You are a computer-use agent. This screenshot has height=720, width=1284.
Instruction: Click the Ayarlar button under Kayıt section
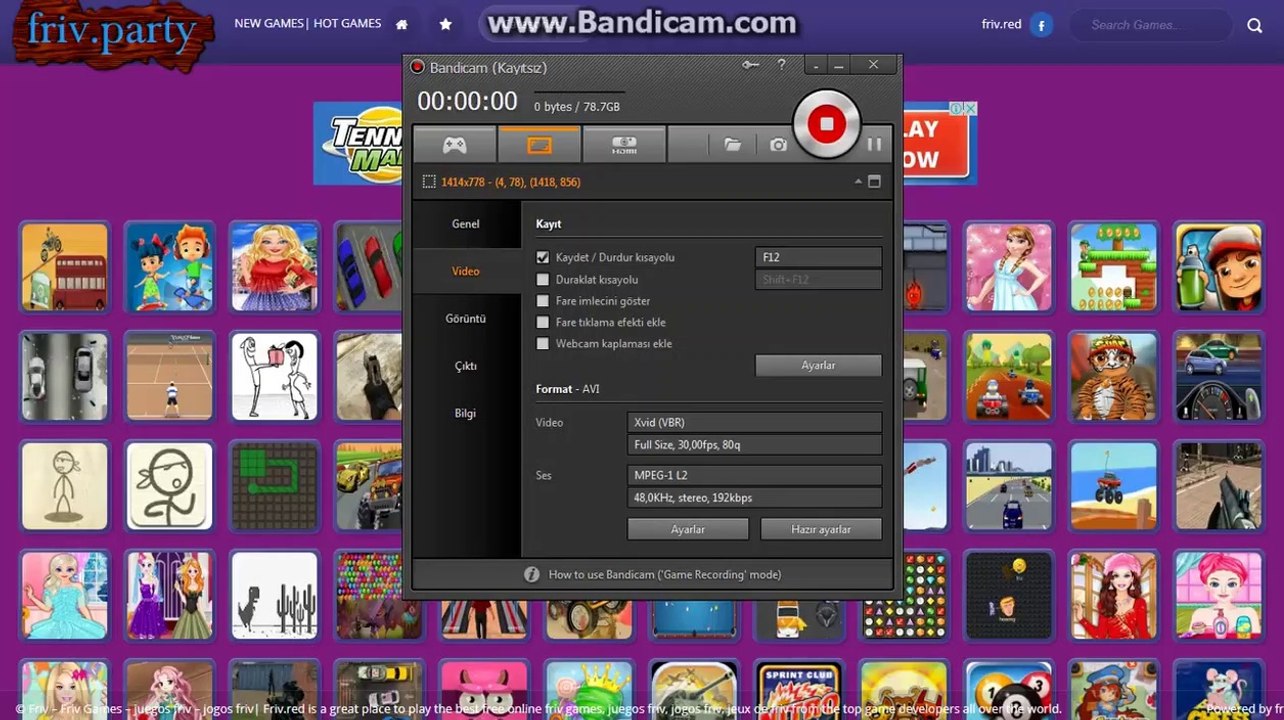click(x=818, y=366)
